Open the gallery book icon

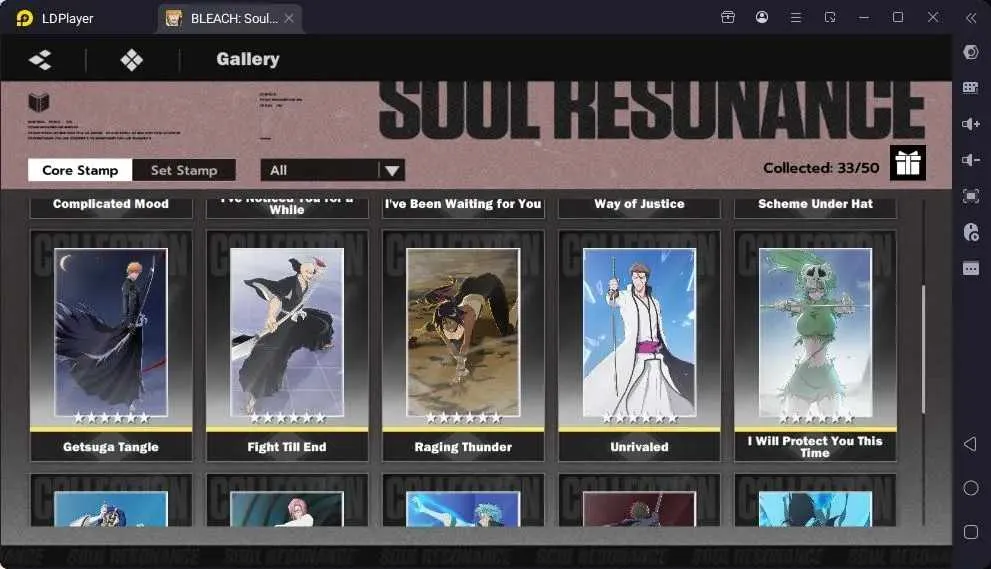tap(39, 102)
